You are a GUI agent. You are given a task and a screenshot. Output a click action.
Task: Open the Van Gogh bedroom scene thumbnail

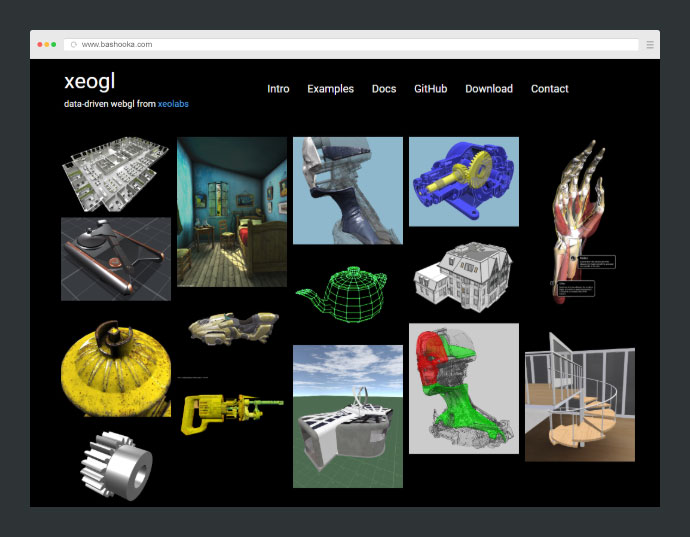click(x=231, y=212)
